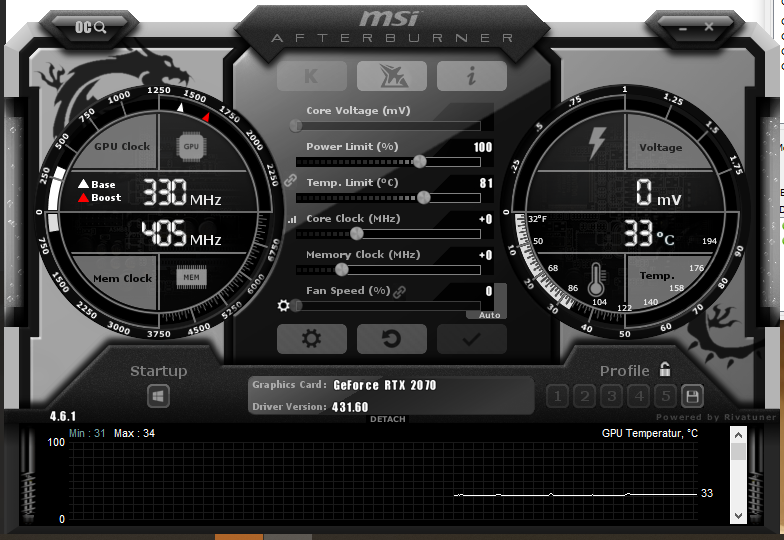Click the monitor graph scroll down arrow
This screenshot has height=540, width=784.
[738, 516]
